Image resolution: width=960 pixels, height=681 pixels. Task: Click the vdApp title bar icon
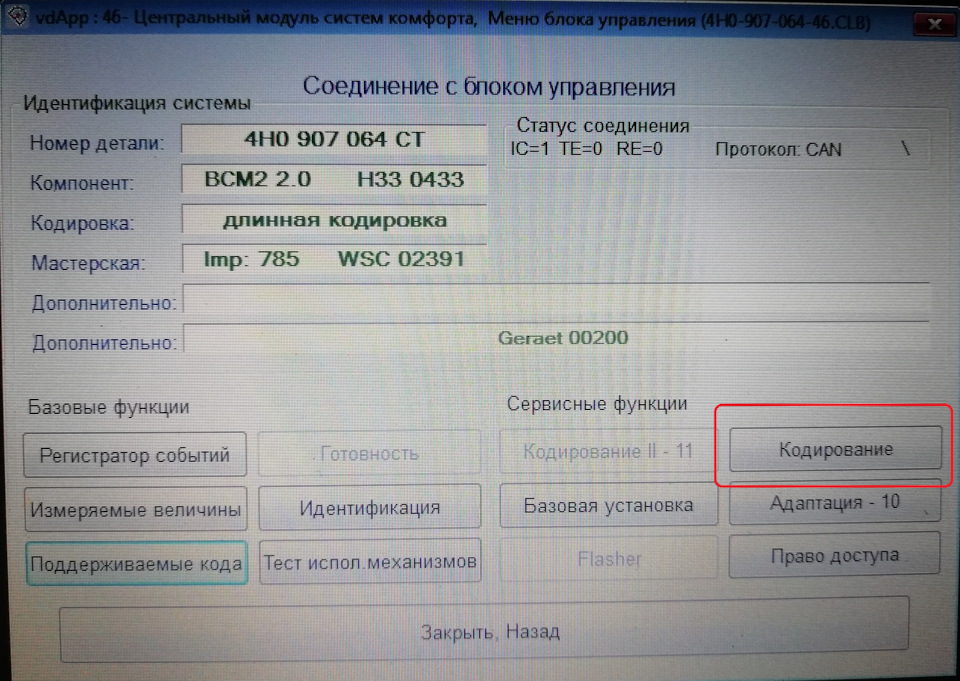[17, 17]
